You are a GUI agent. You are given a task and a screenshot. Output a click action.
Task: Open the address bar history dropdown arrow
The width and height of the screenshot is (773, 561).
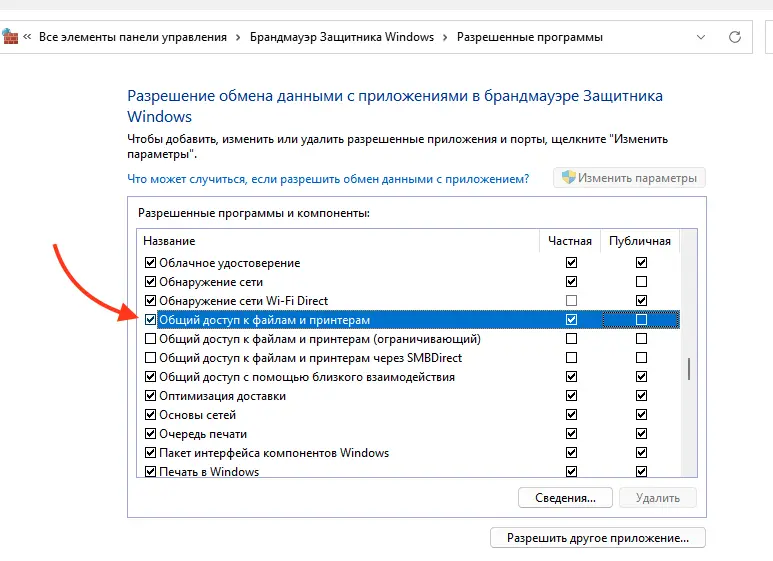[701, 37]
